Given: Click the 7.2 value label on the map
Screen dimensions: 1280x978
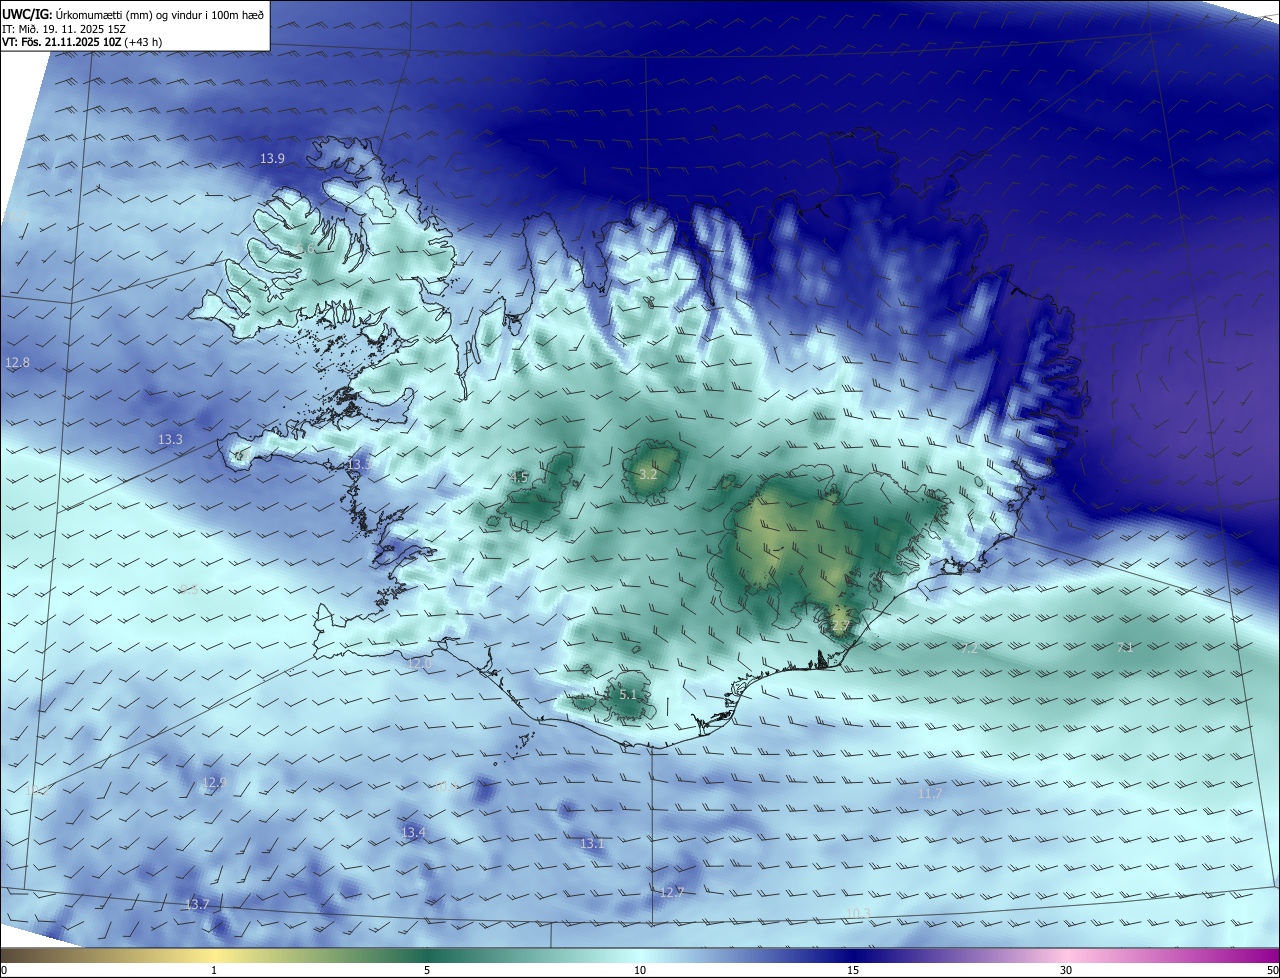Looking at the screenshot, I should [x=969, y=648].
